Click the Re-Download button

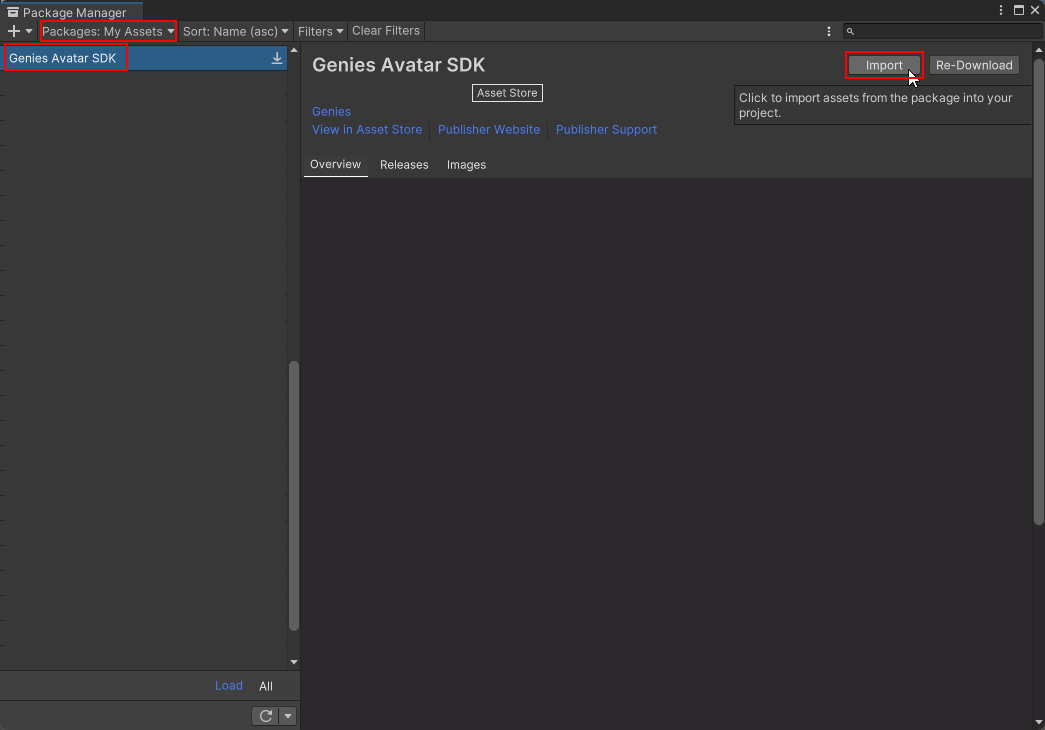pyautogui.click(x=973, y=65)
